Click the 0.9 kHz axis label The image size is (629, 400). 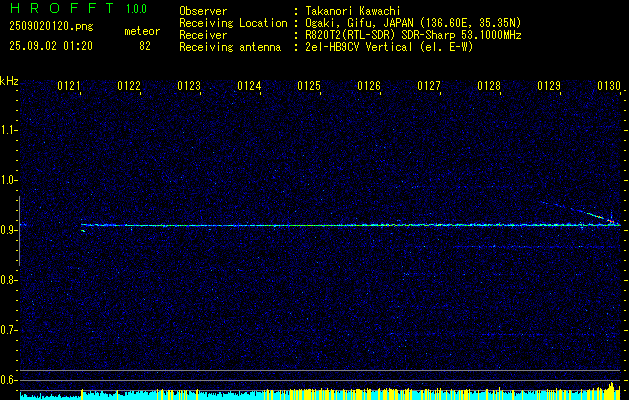pyautogui.click(x=8, y=230)
